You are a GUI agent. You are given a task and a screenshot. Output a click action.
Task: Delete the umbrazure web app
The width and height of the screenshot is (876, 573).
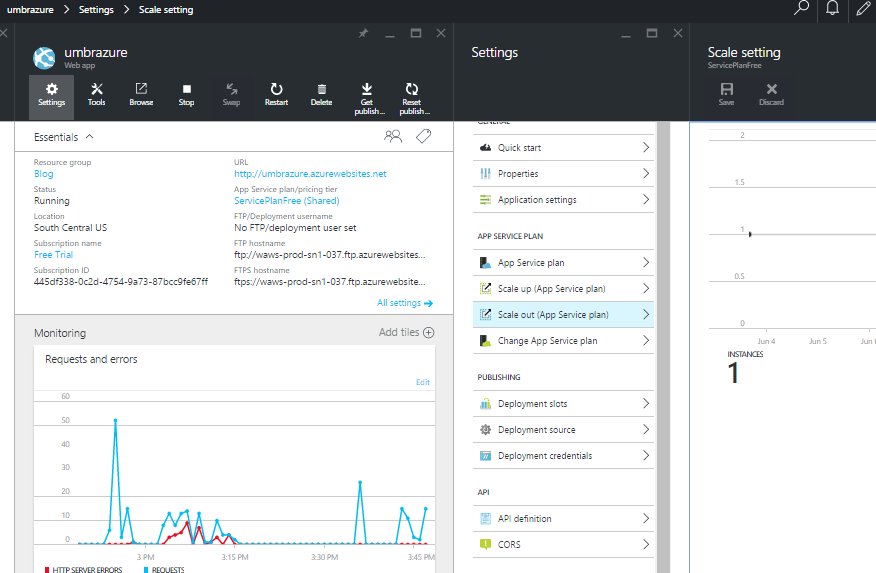point(321,96)
